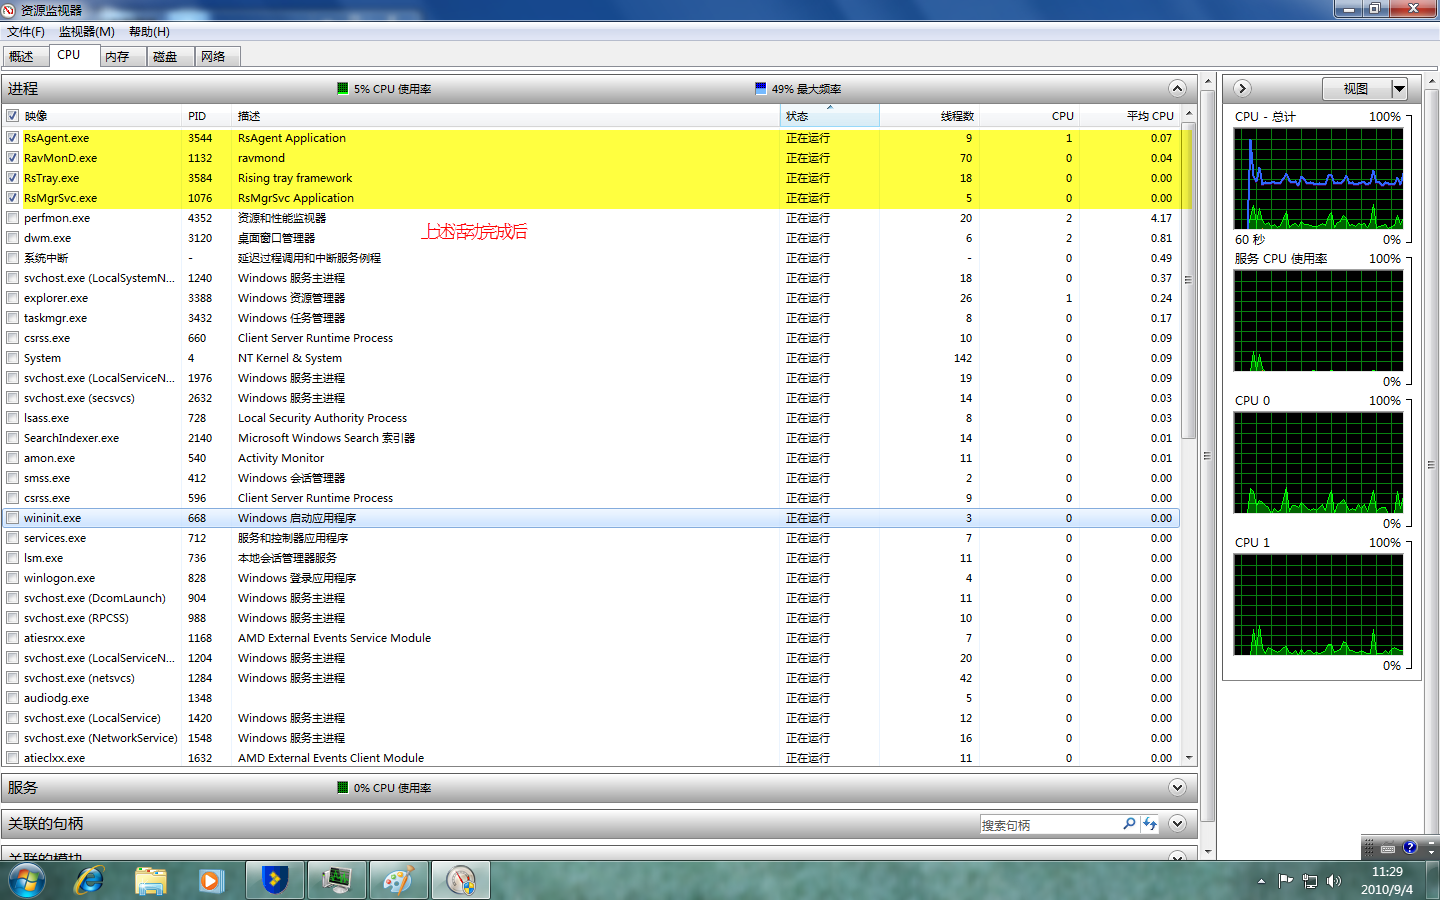
Task: Collapse the 进程 section
Action: pyautogui.click(x=1177, y=88)
